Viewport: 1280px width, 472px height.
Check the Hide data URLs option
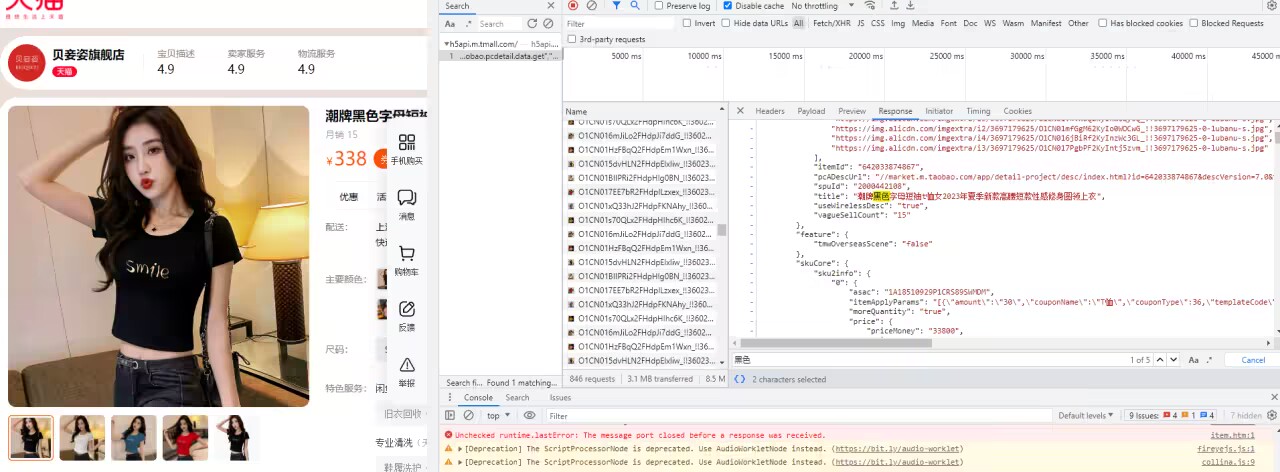[726, 23]
